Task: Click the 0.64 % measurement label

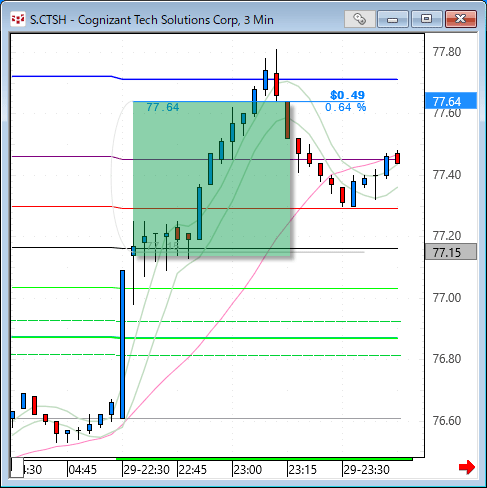Action: [x=345, y=107]
